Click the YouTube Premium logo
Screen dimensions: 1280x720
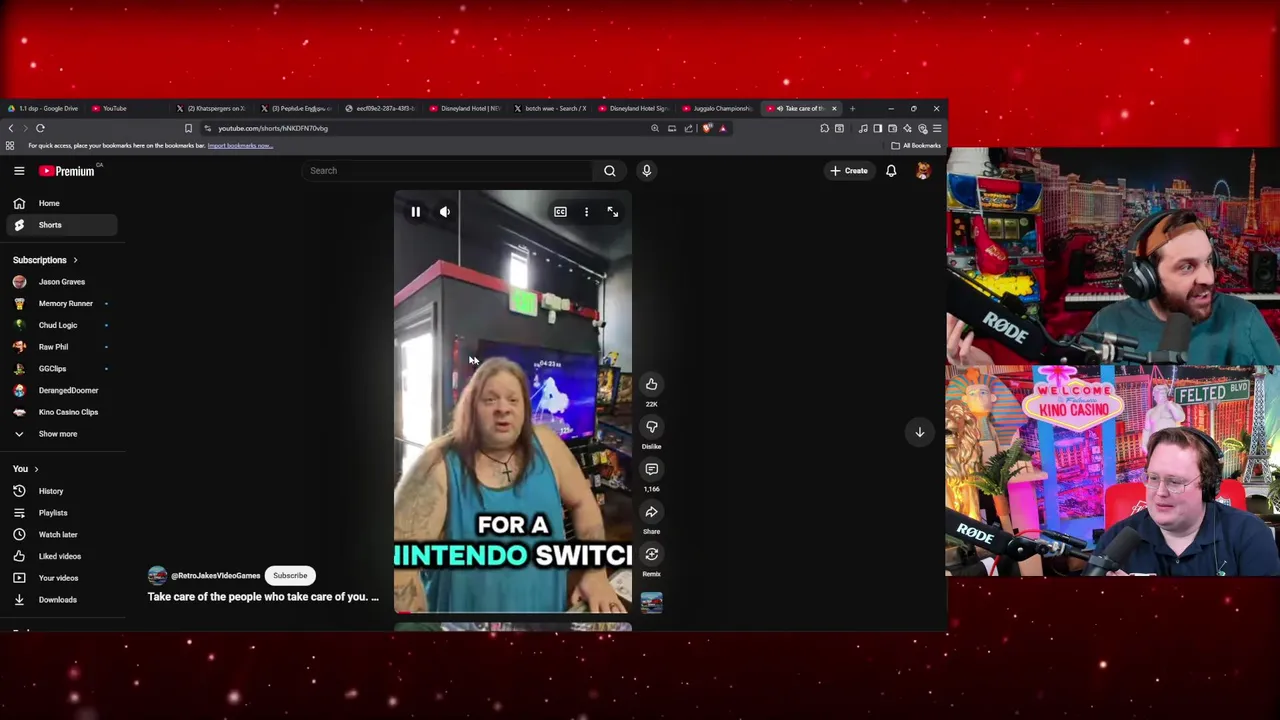click(x=67, y=171)
